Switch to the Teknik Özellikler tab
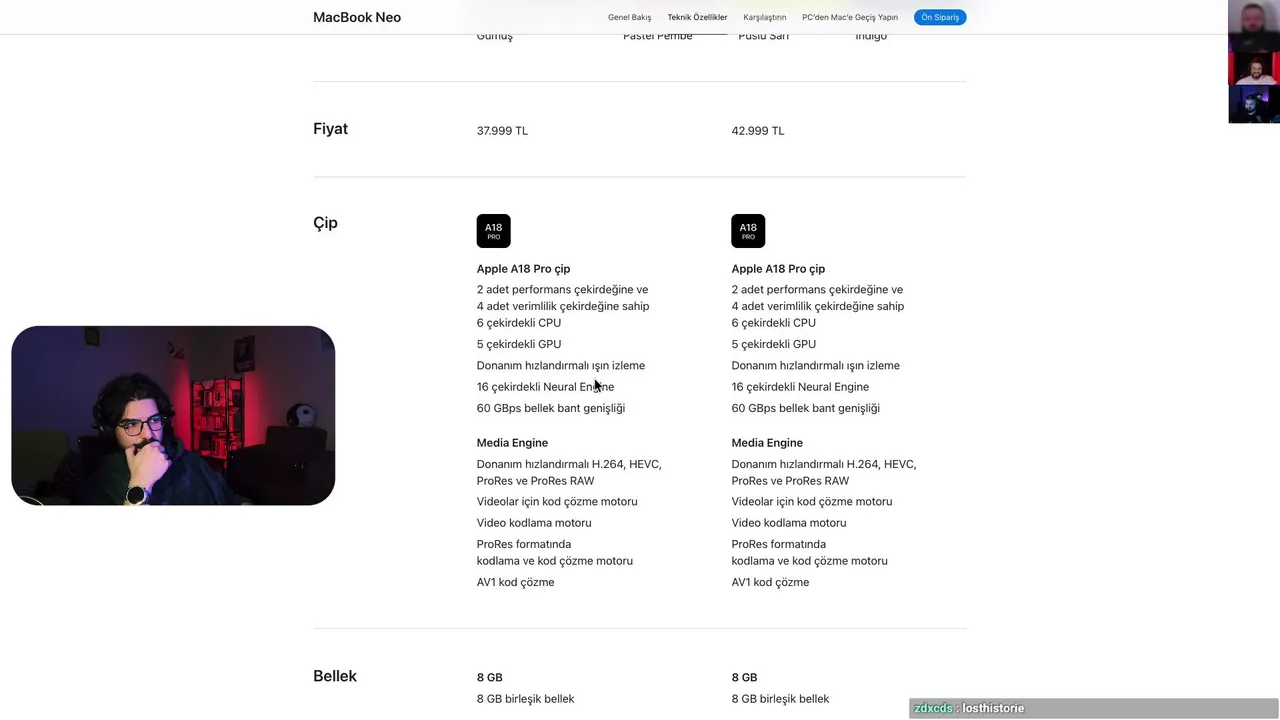Screen dimensions: 1280x720 tap(697, 17)
